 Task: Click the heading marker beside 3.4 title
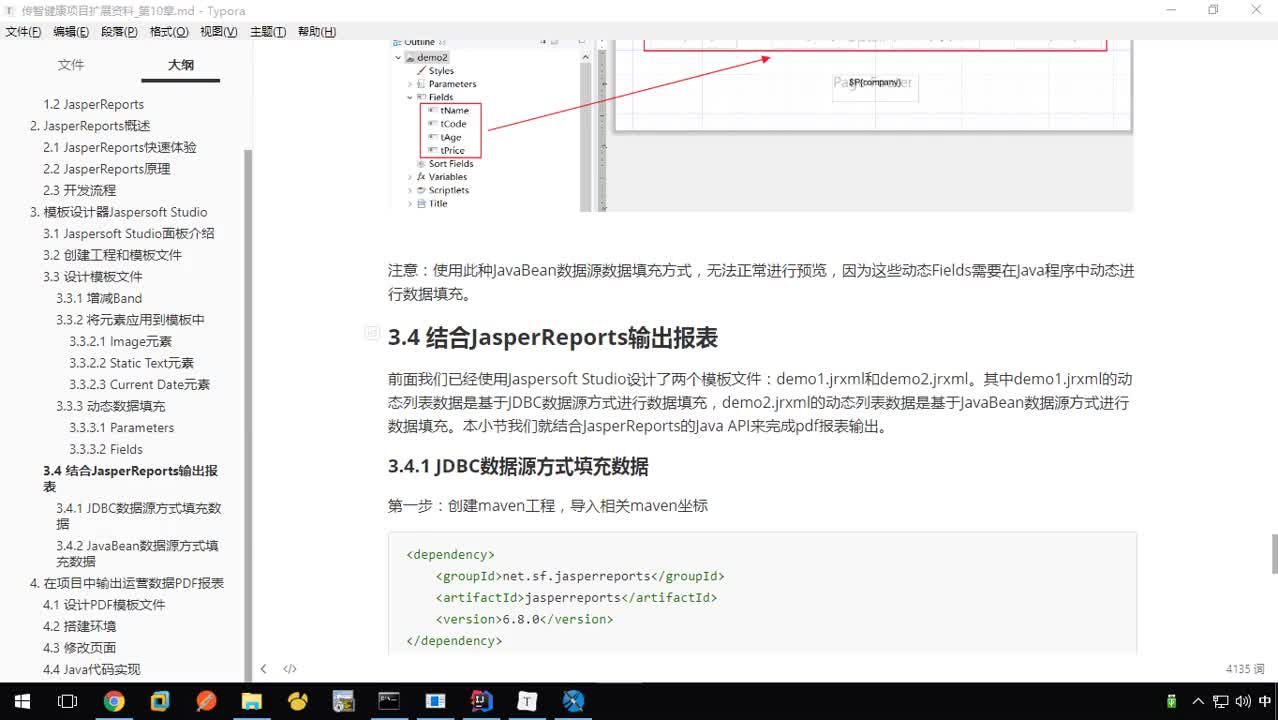click(x=371, y=332)
